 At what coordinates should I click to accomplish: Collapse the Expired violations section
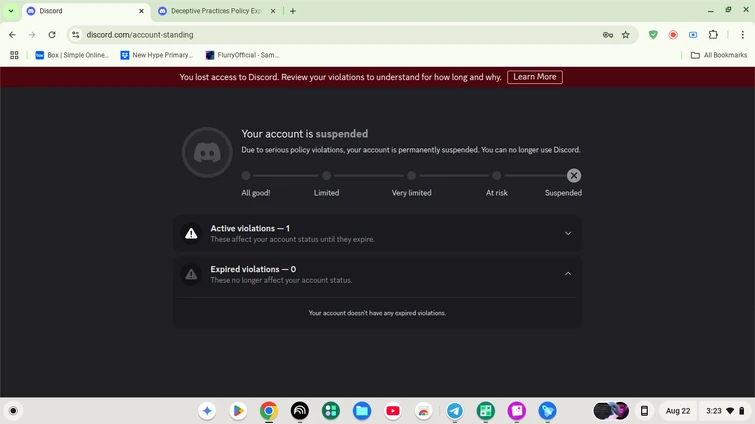tap(568, 274)
